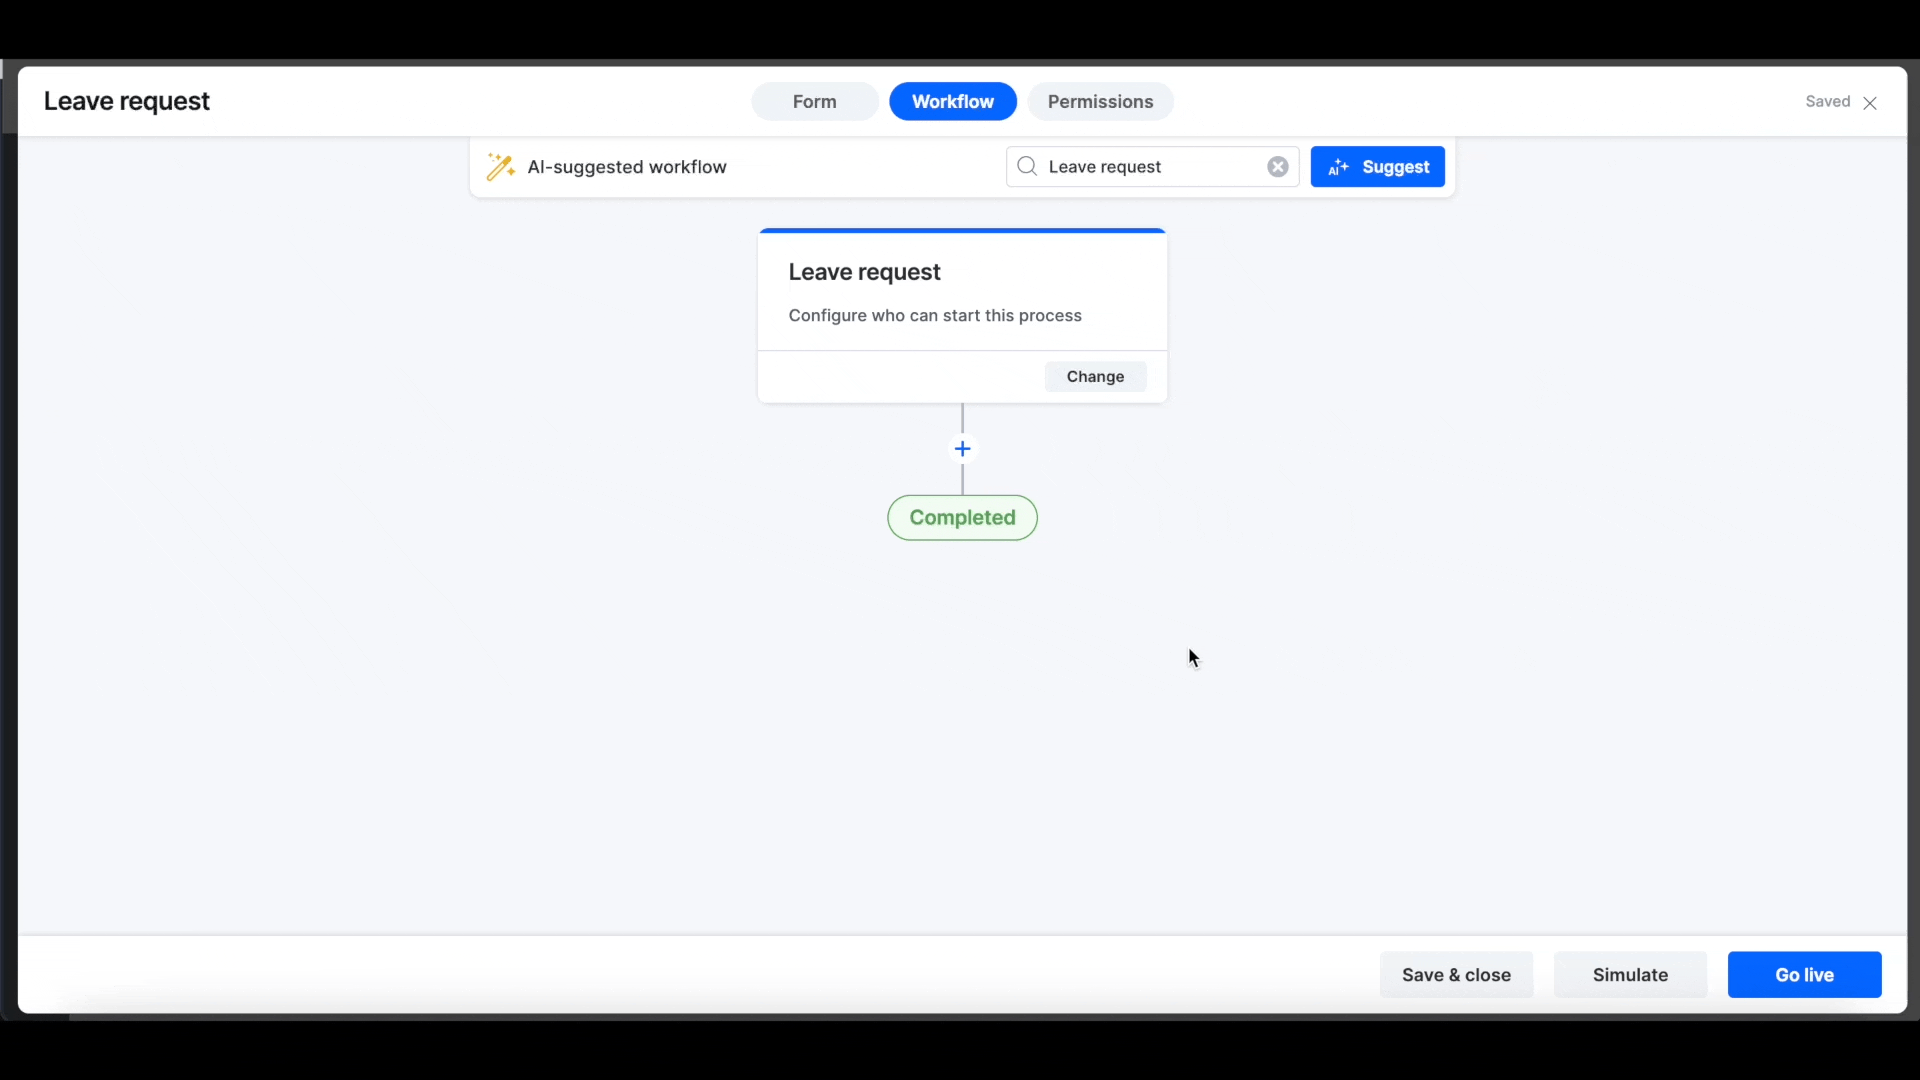Screen dimensions: 1920x1080
Task: Click the AI-suggested workflow wand icon
Action: [x=500, y=167]
